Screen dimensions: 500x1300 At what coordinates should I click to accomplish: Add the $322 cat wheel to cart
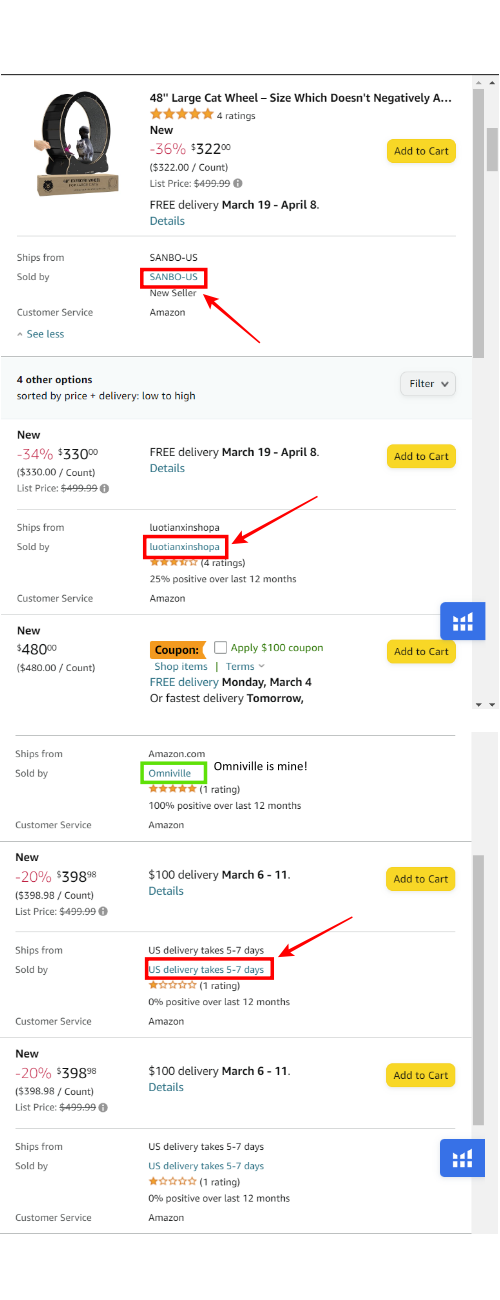tap(421, 151)
